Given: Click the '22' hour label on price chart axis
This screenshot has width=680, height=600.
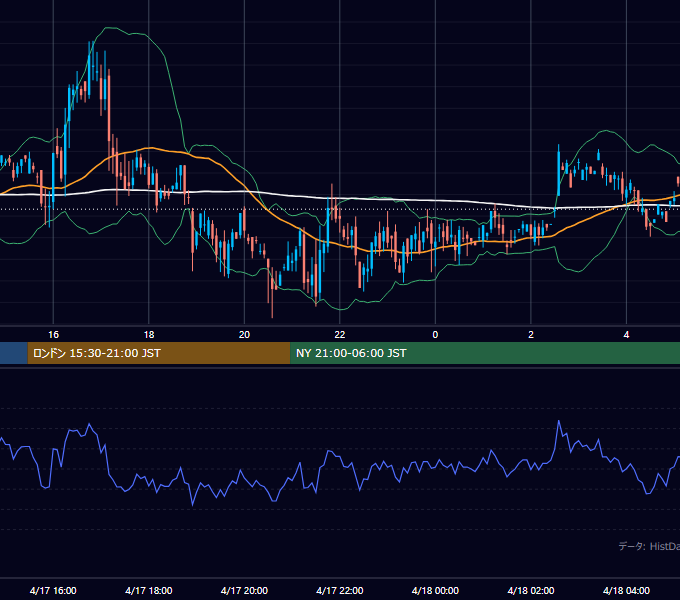Looking at the screenshot, I should coord(340,335).
